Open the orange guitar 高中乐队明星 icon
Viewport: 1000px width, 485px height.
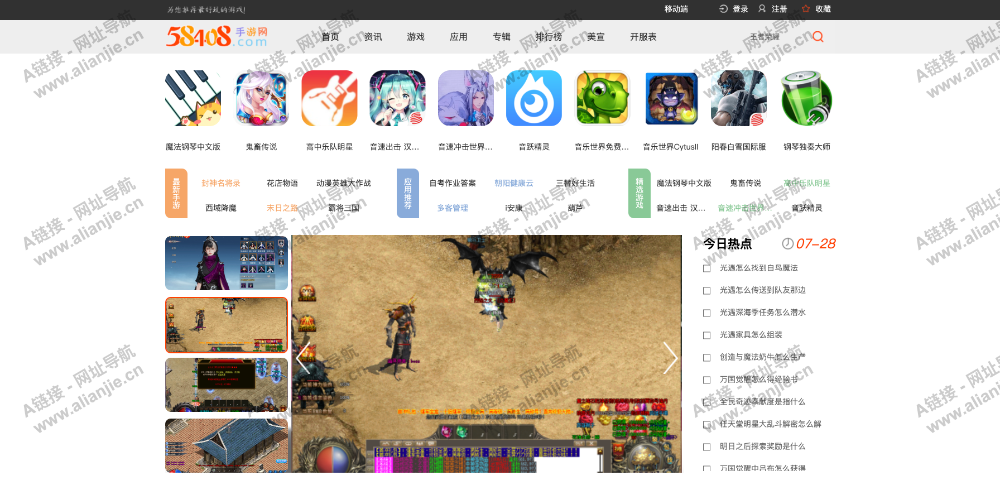(x=329, y=98)
